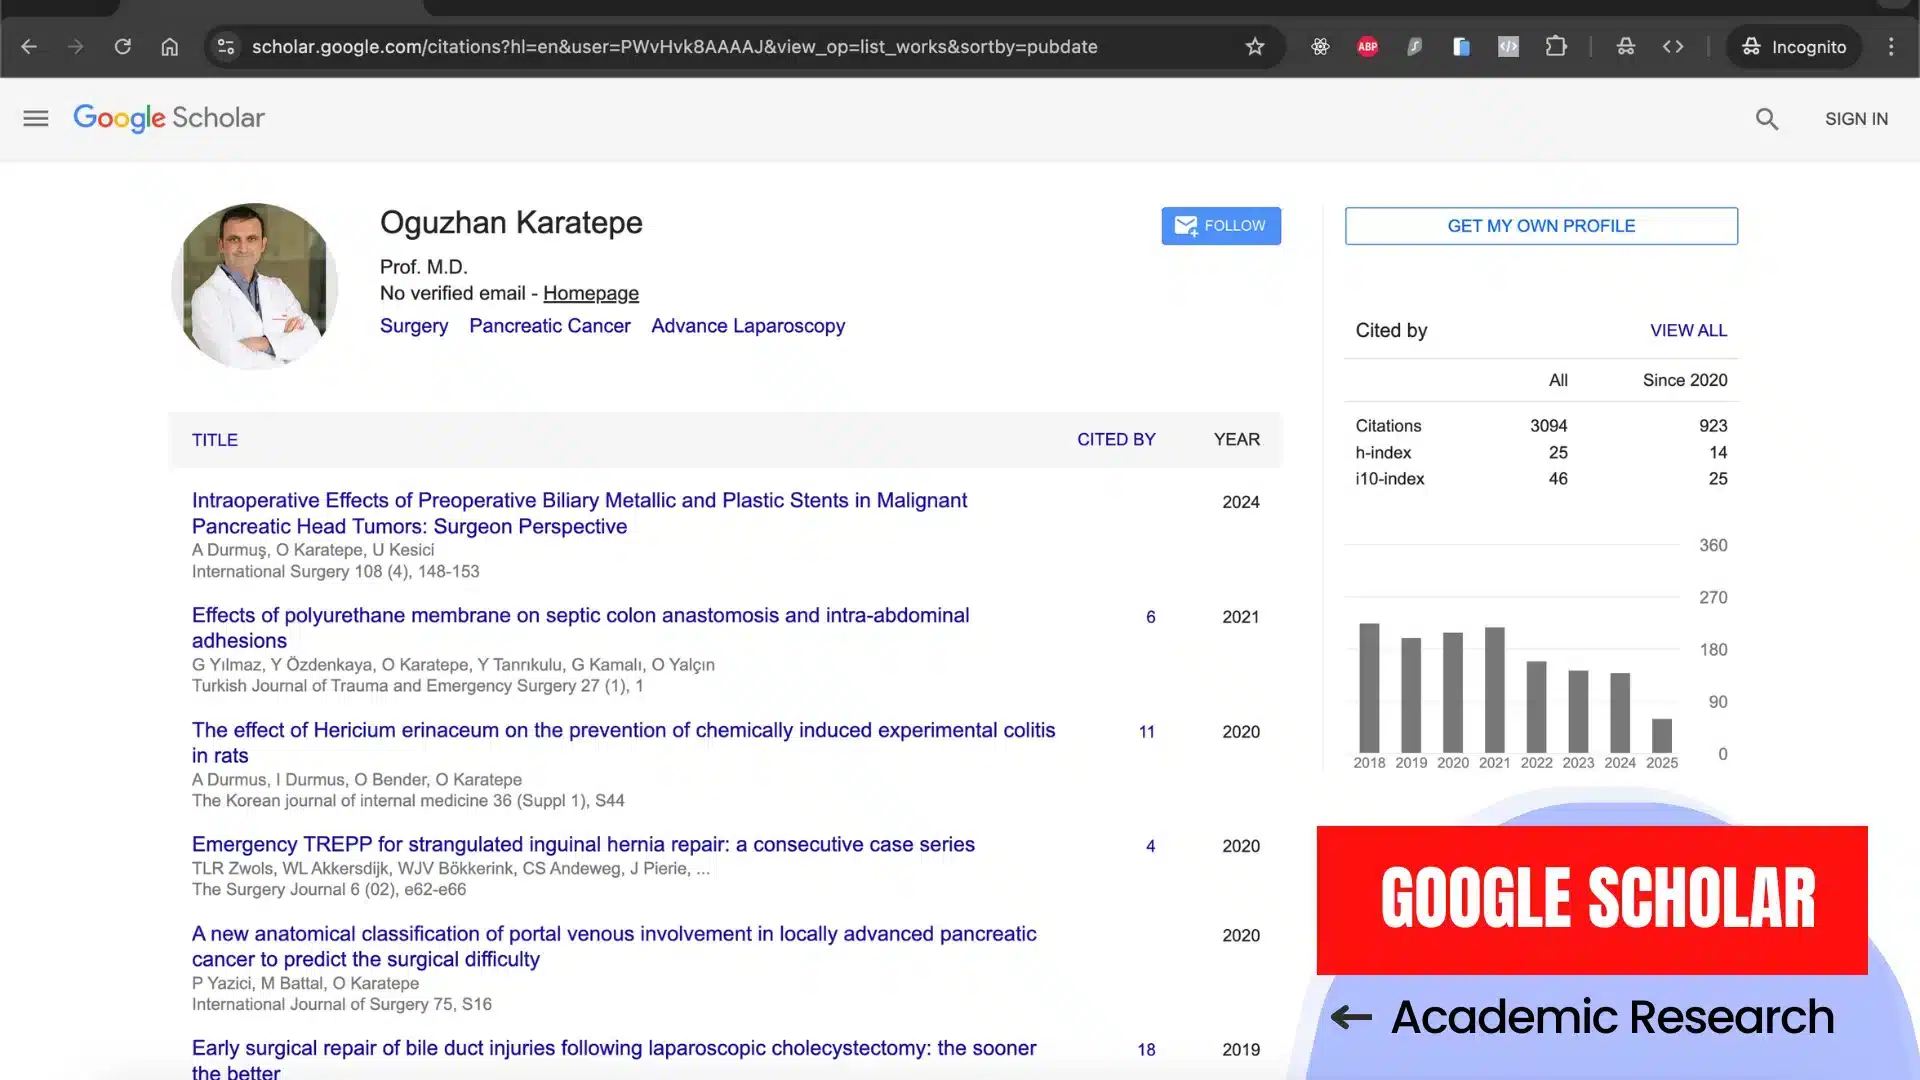Viewport: 1920px width, 1080px height.
Task: Open the Chrome three-dot menu
Action: click(1891, 46)
